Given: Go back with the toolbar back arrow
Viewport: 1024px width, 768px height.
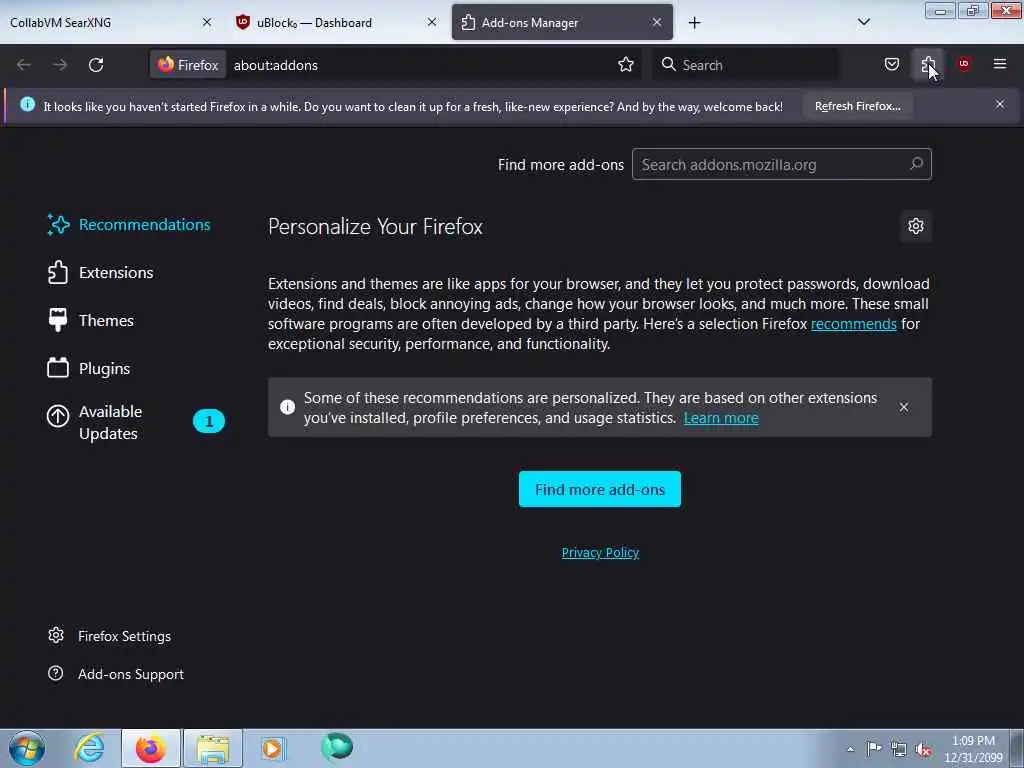Looking at the screenshot, I should [x=24, y=65].
